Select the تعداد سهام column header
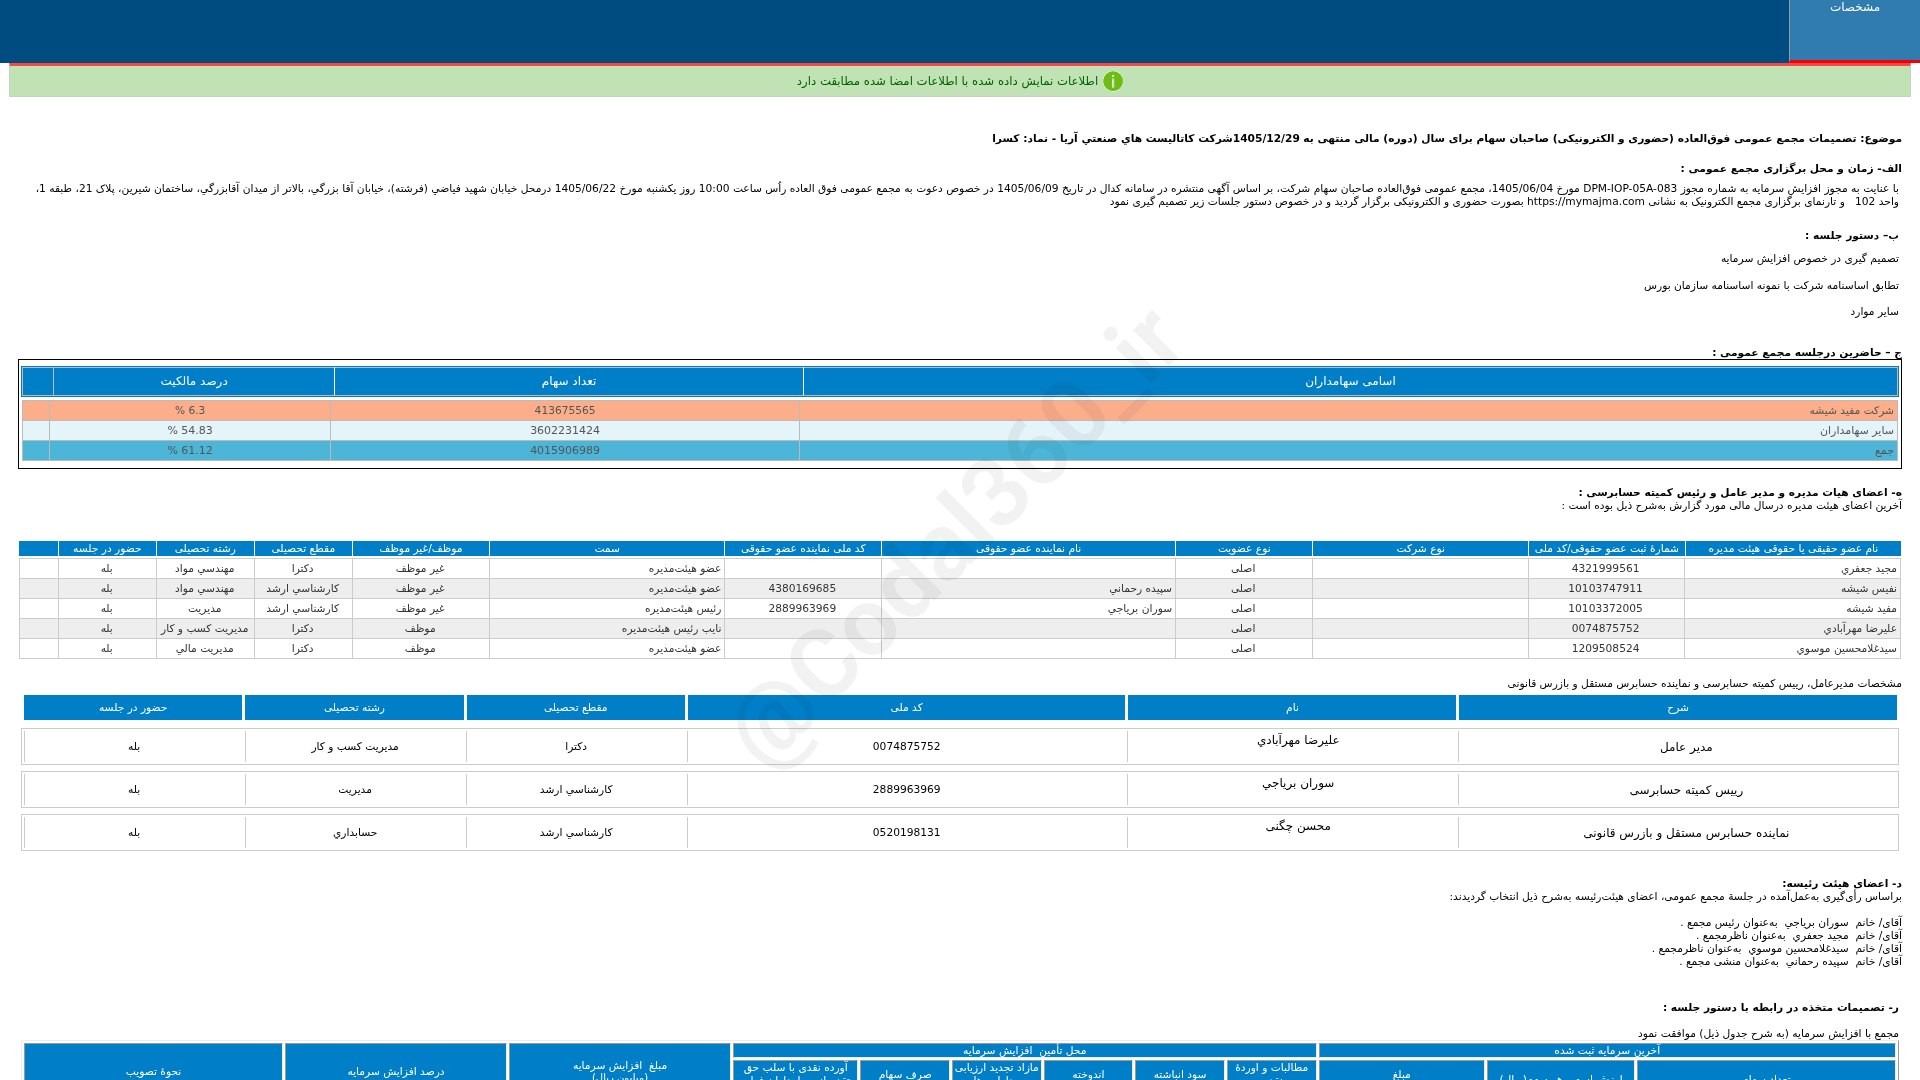 [568, 381]
